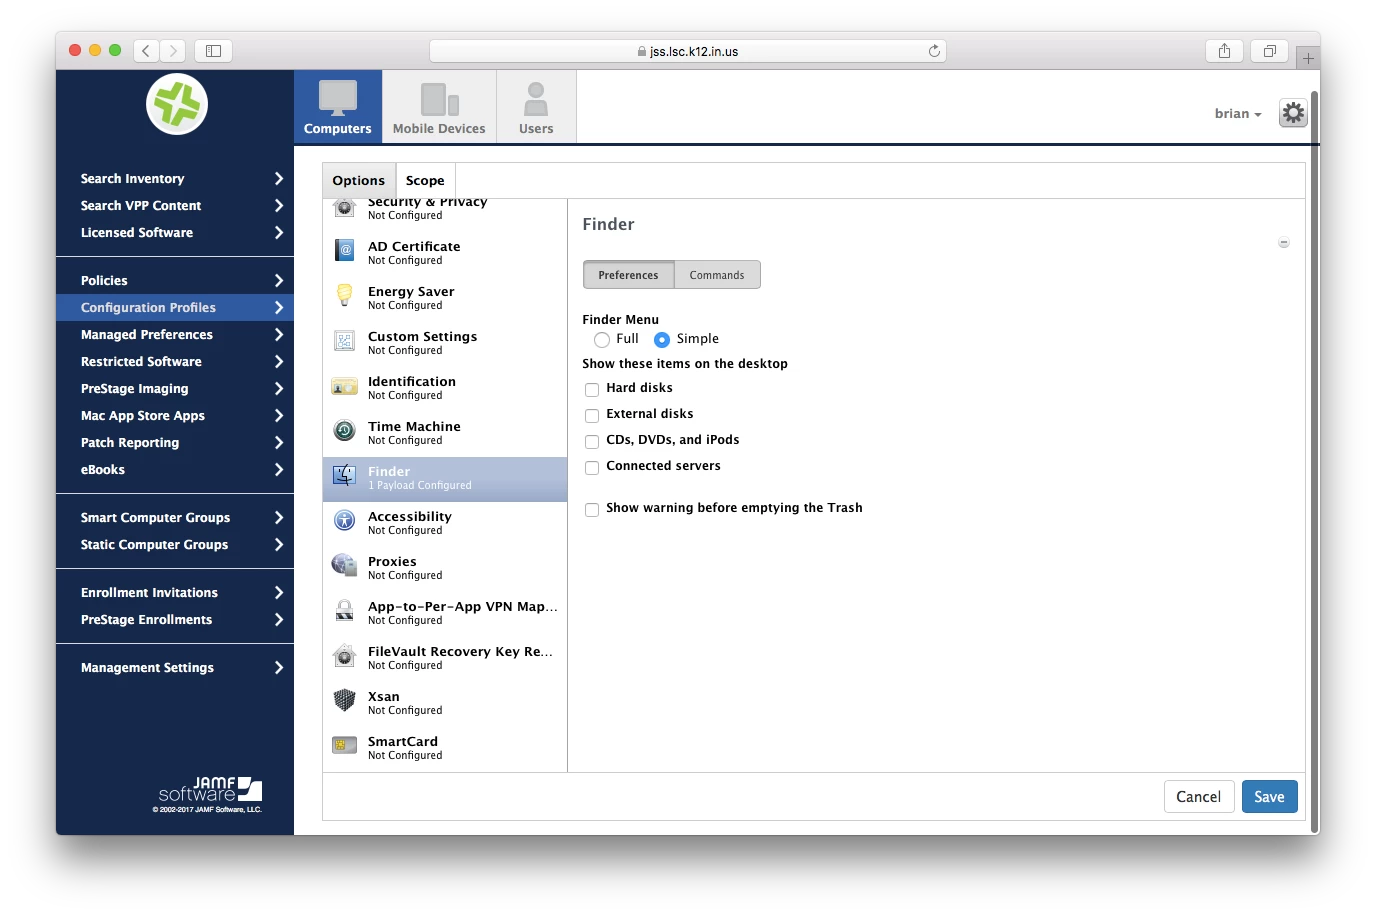Viewport: 1376px width, 915px height.
Task: Click the Save button
Action: click(1270, 797)
